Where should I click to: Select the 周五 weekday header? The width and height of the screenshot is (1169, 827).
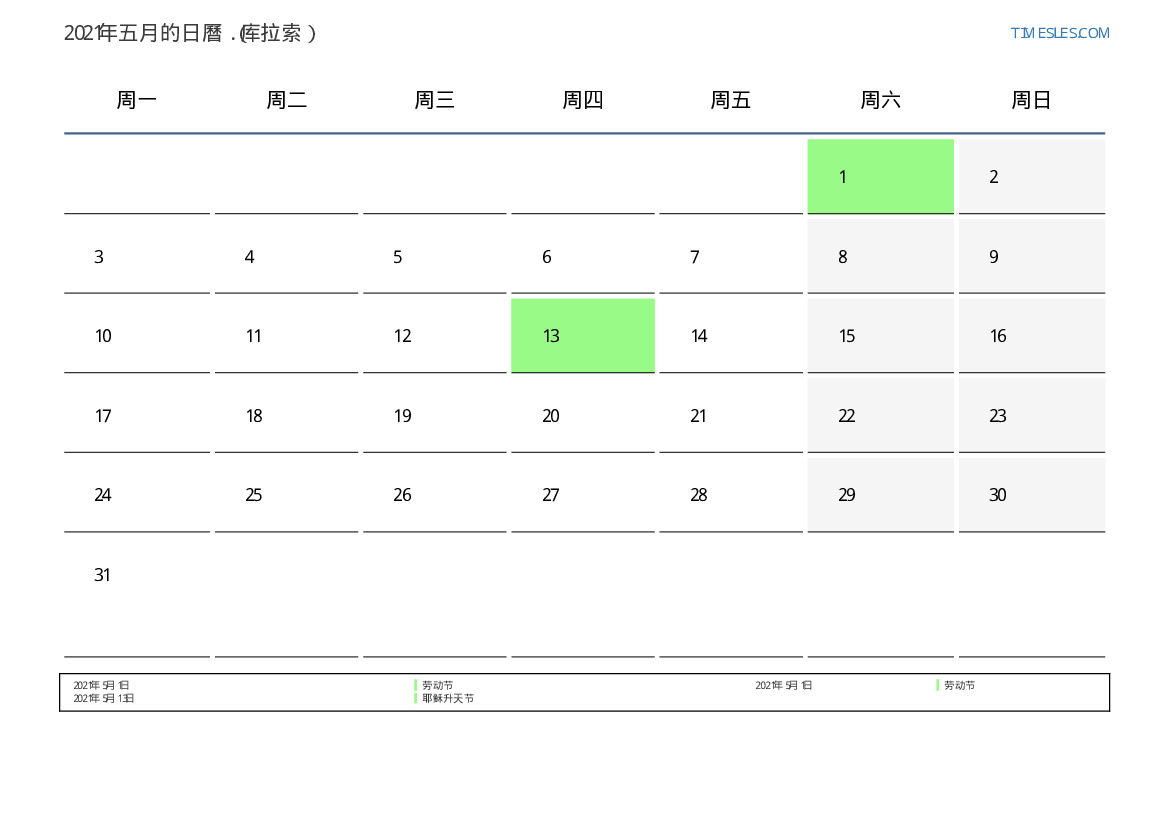click(x=731, y=100)
